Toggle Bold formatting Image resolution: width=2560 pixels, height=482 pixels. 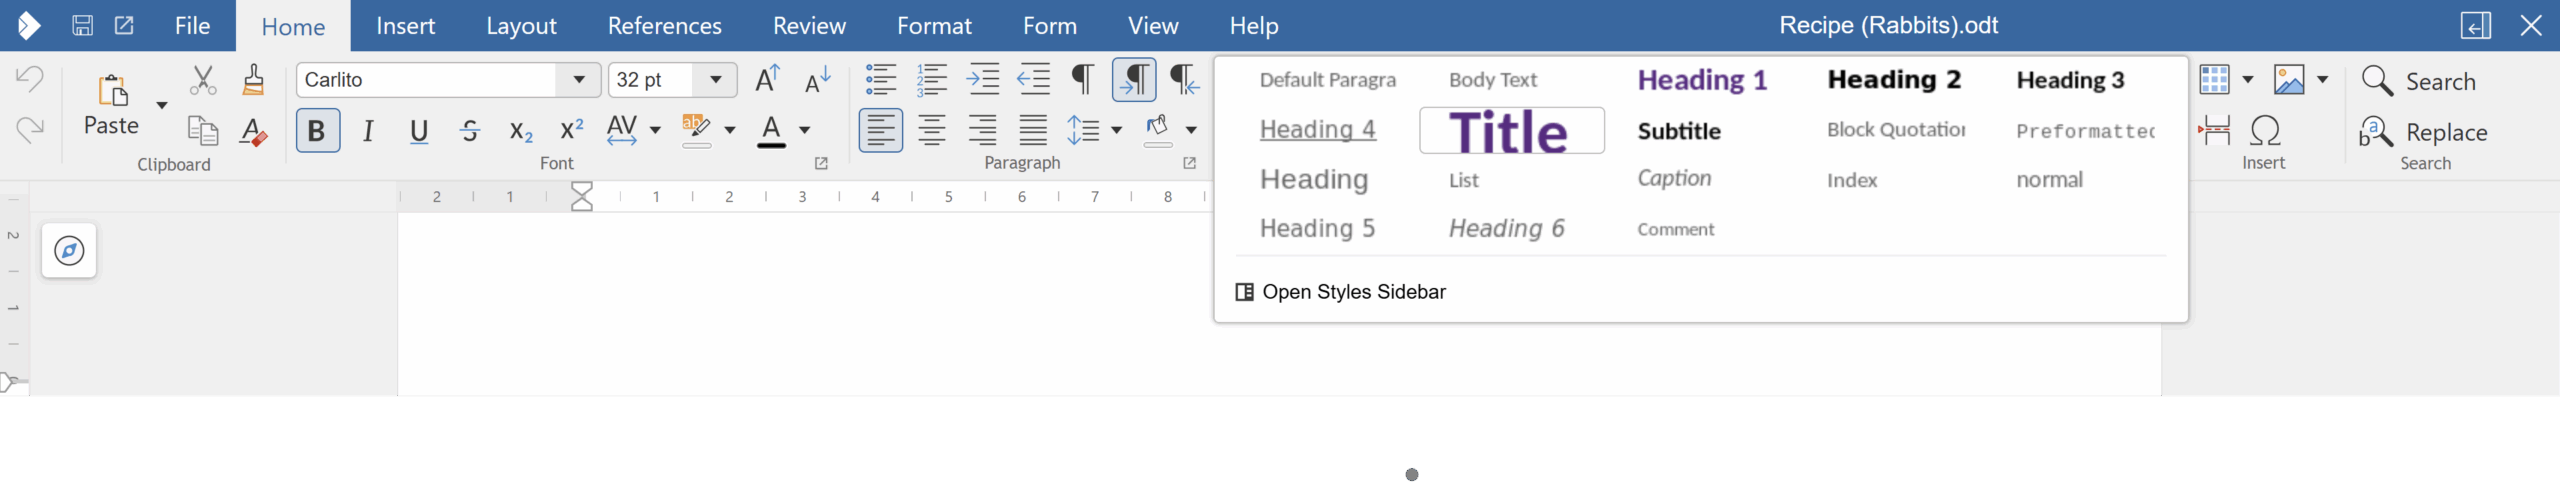(x=317, y=131)
